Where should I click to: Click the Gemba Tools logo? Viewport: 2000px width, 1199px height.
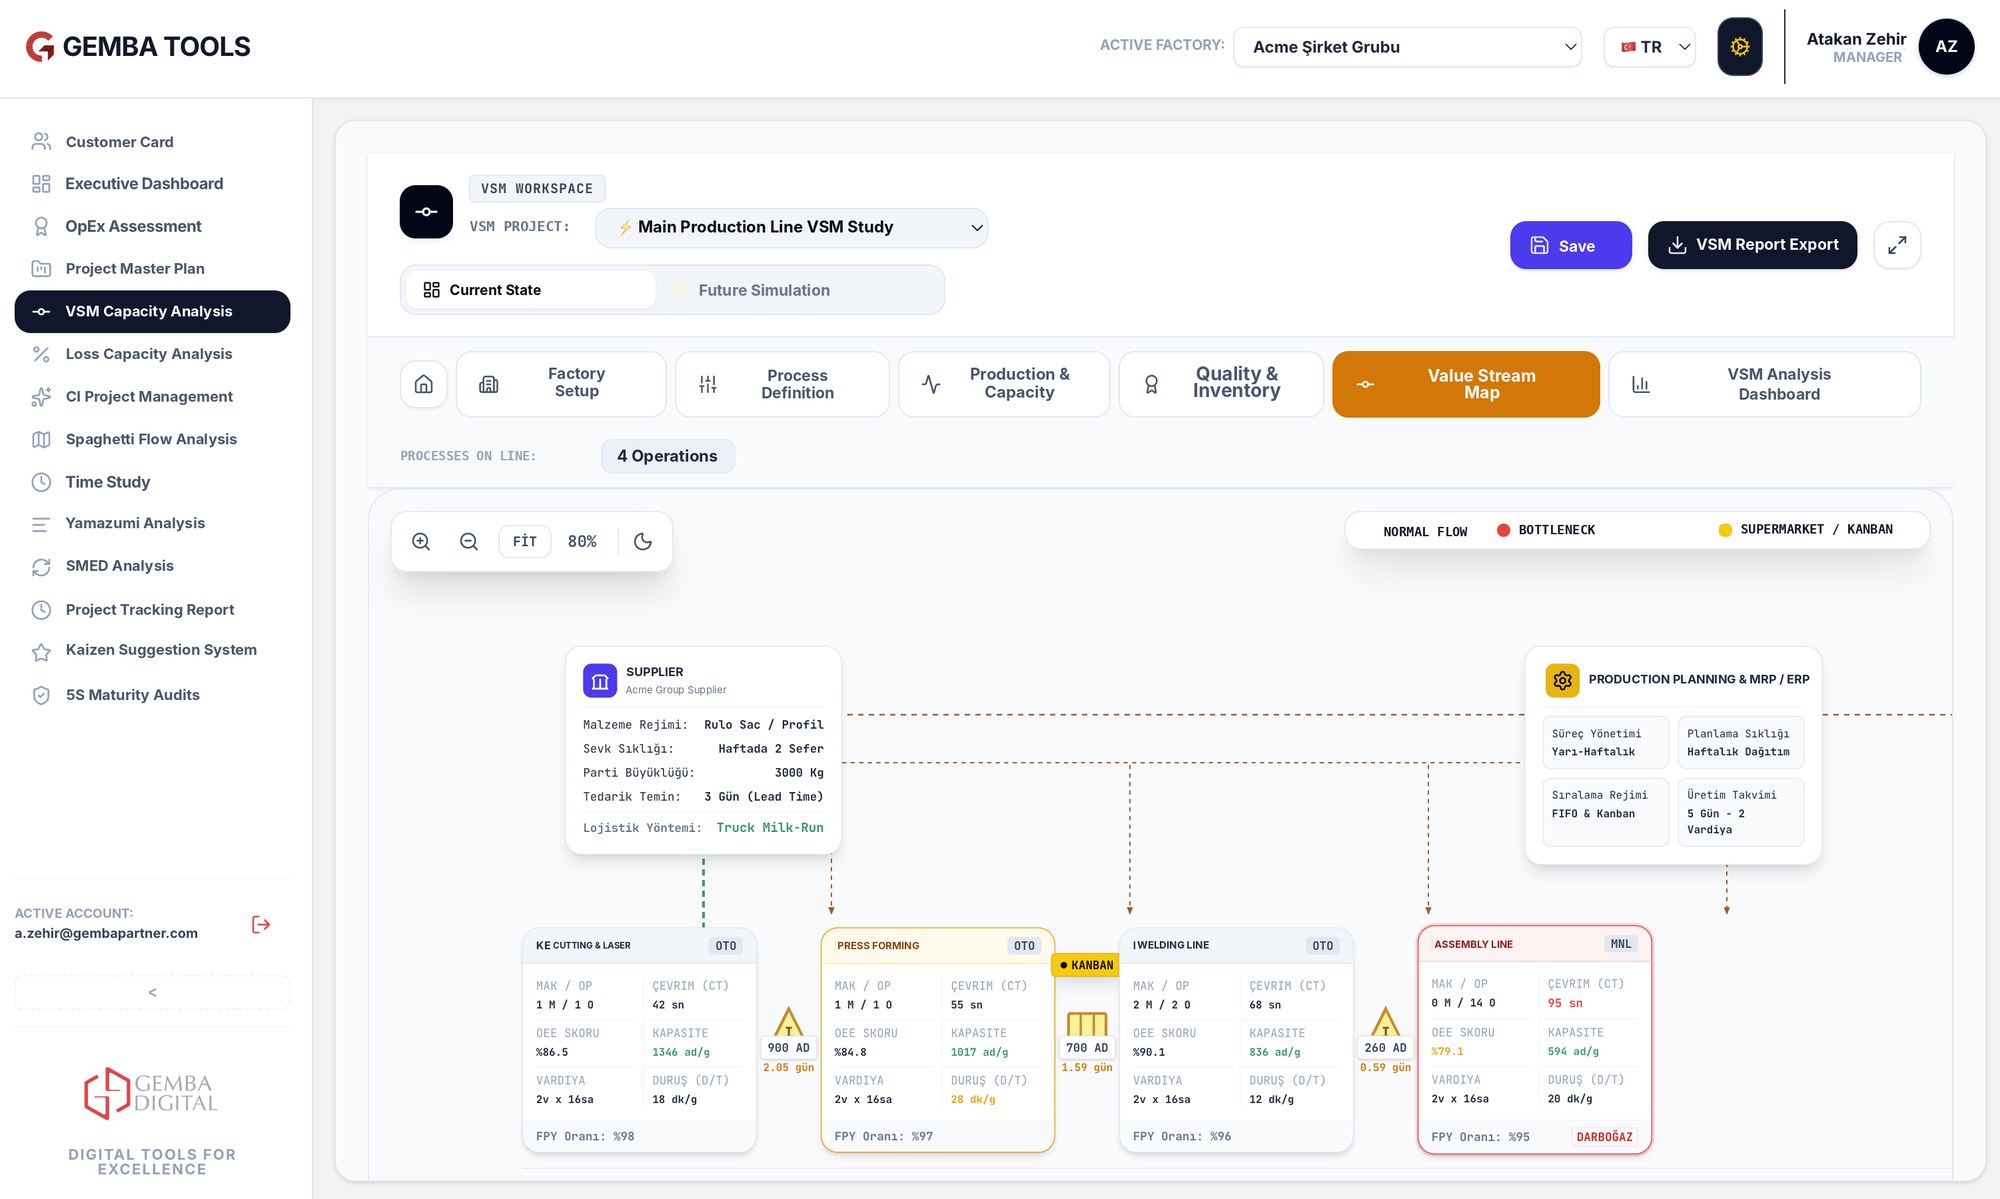pos(138,46)
